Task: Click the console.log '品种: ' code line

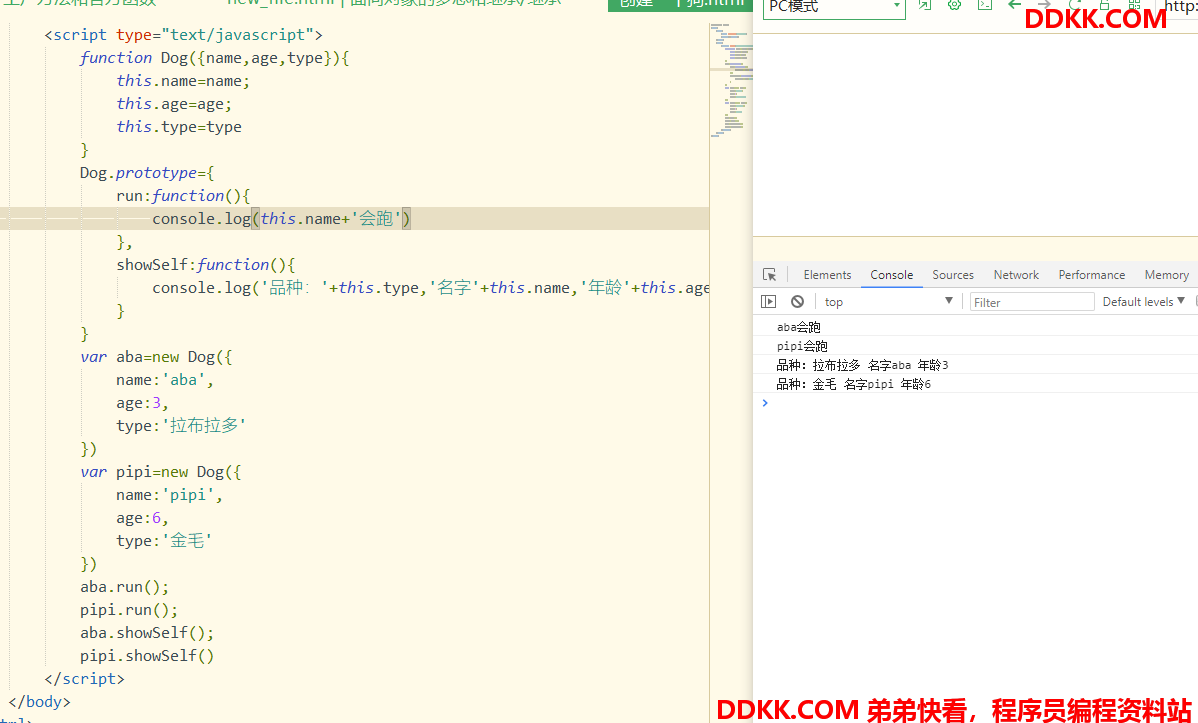Action: tap(430, 287)
